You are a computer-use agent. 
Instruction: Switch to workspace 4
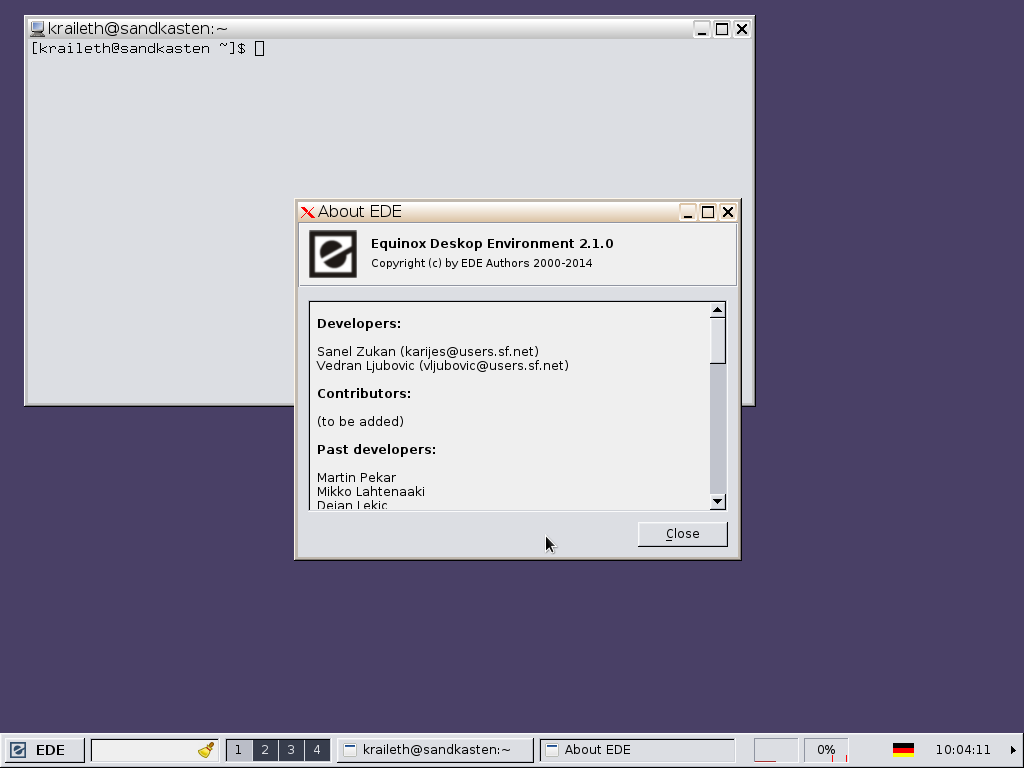point(317,750)
